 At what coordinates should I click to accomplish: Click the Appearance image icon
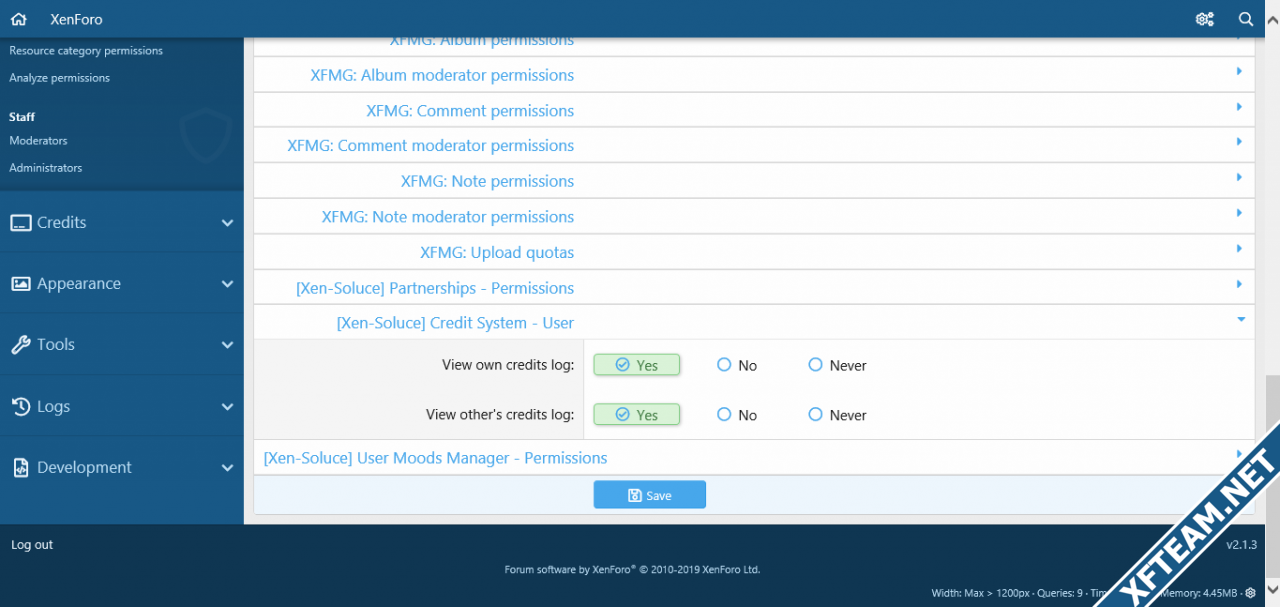21,284
